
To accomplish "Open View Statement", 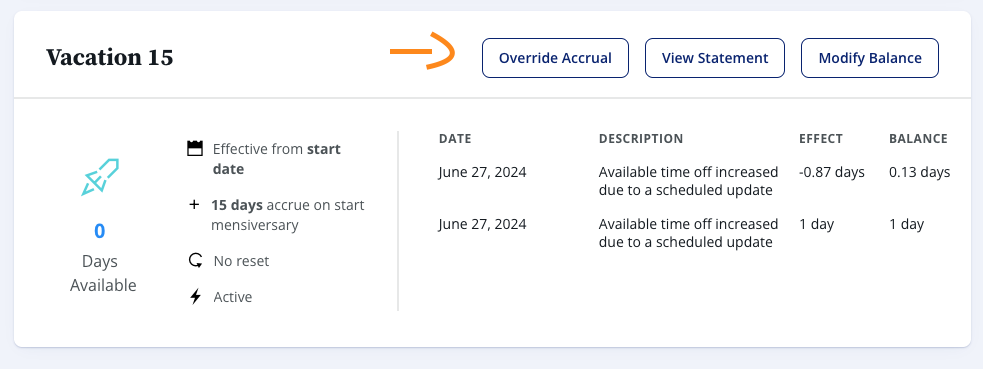I will click(715, 58).
